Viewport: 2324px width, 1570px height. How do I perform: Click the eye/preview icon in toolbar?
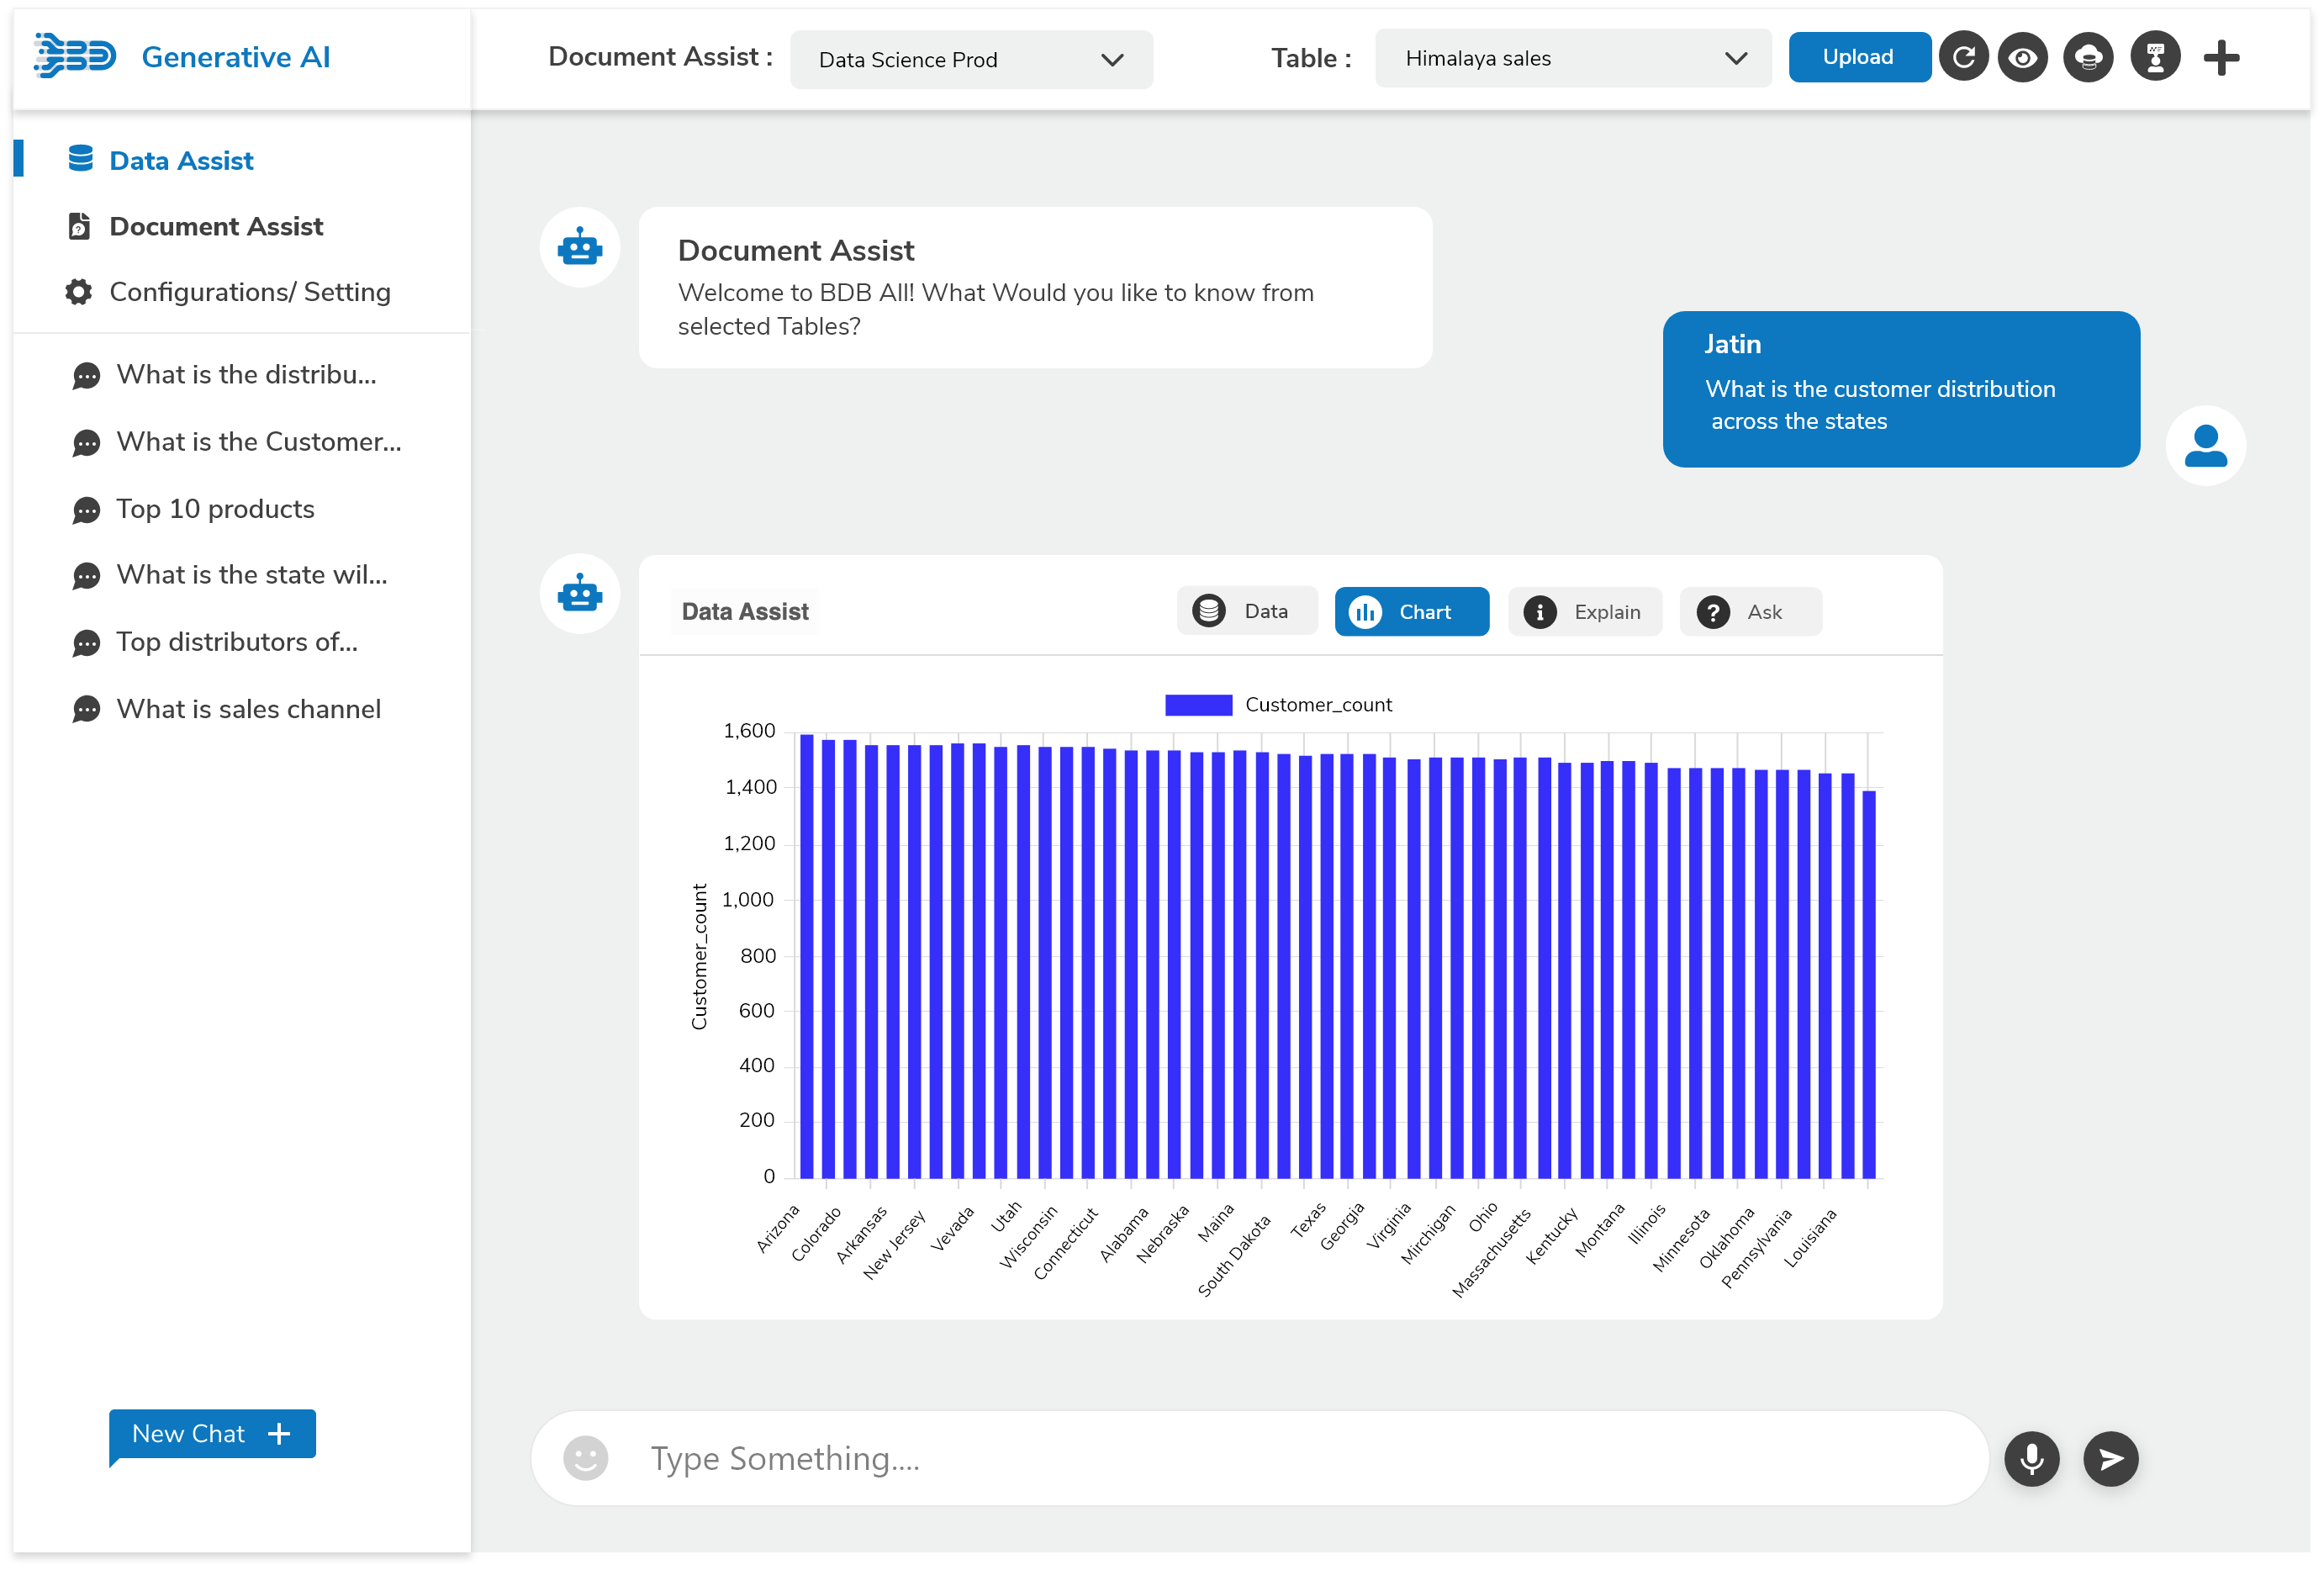click(x=2026, y=58)
